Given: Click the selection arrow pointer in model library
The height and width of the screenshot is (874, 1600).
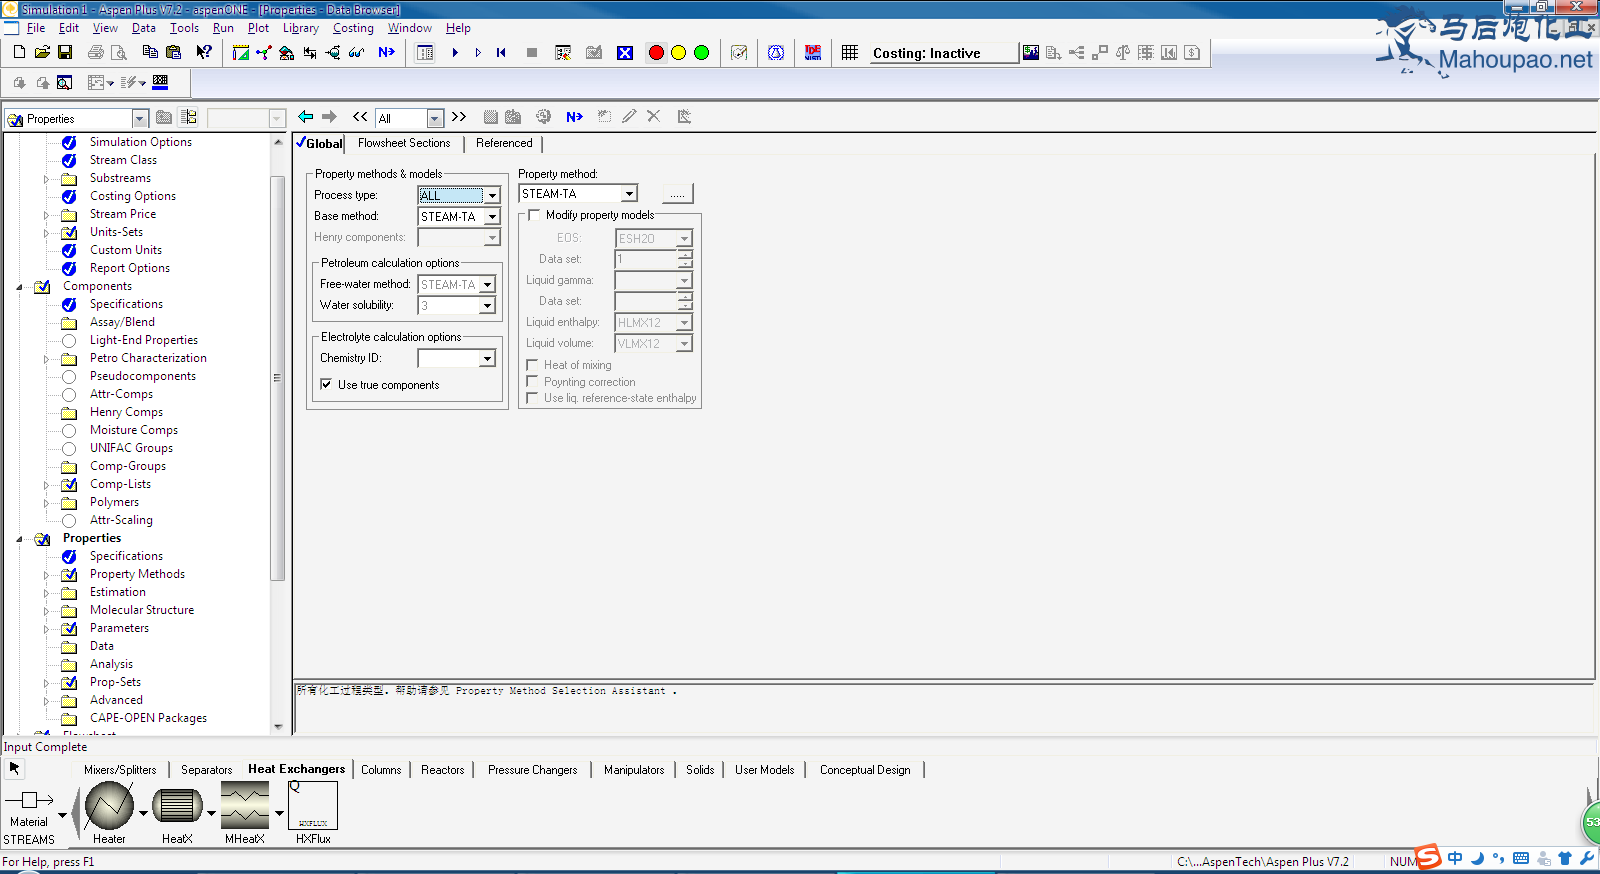Looking at the screenshot, I should point(14,768).
